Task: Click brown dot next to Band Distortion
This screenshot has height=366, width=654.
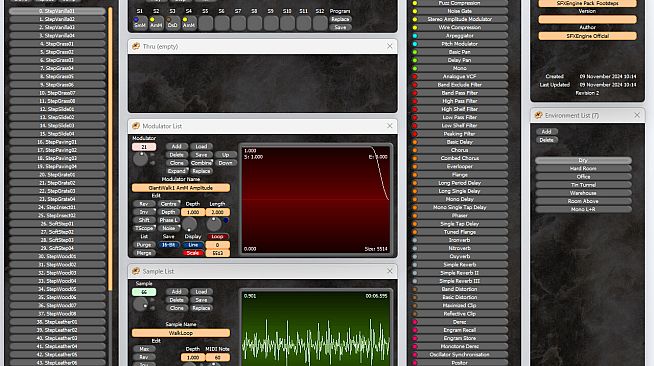Action: pos(415,289)
